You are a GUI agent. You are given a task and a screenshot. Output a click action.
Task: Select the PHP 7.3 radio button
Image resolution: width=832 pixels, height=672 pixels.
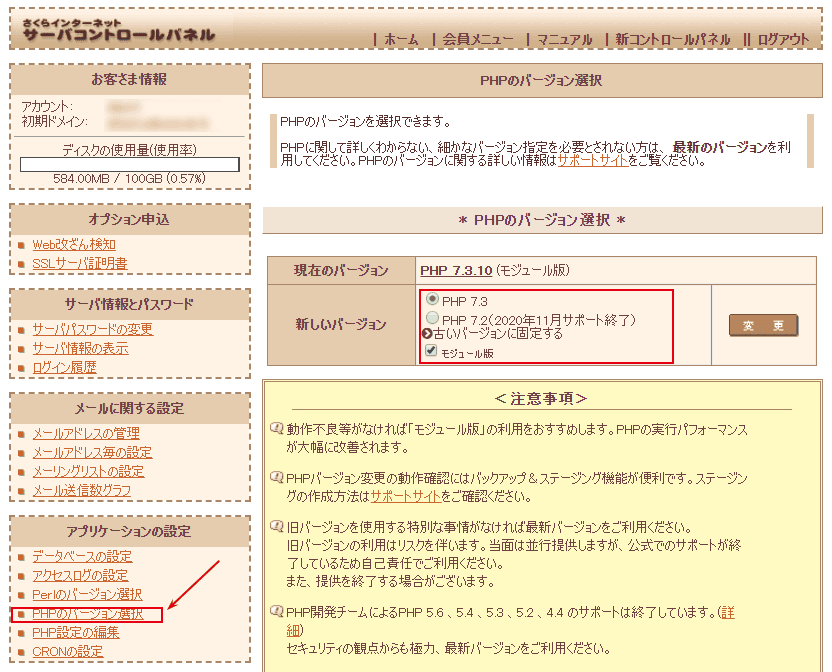(x=432, y=299)
